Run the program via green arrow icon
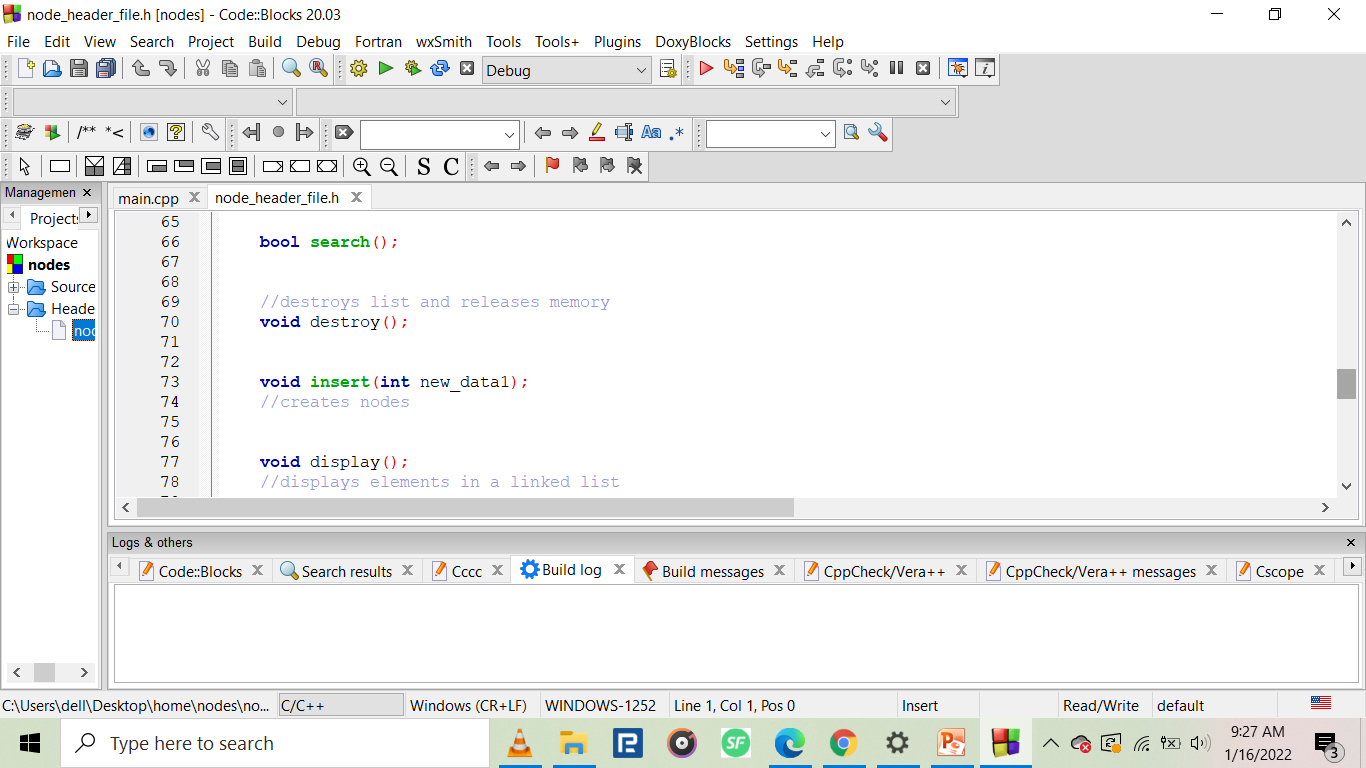Screen dimensions: 1366x768 tap(385, 69)
